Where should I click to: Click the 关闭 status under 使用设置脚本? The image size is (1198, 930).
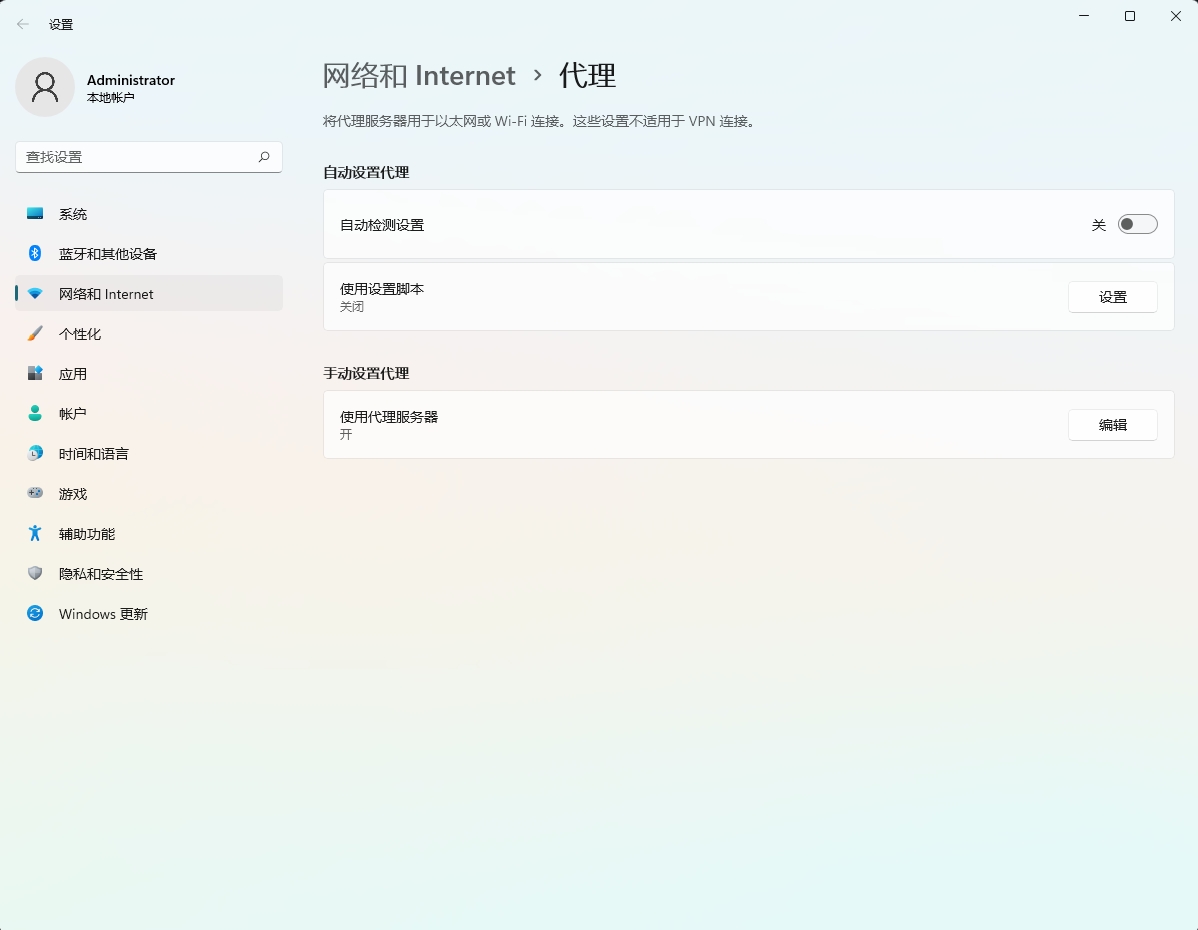point(352,306)
